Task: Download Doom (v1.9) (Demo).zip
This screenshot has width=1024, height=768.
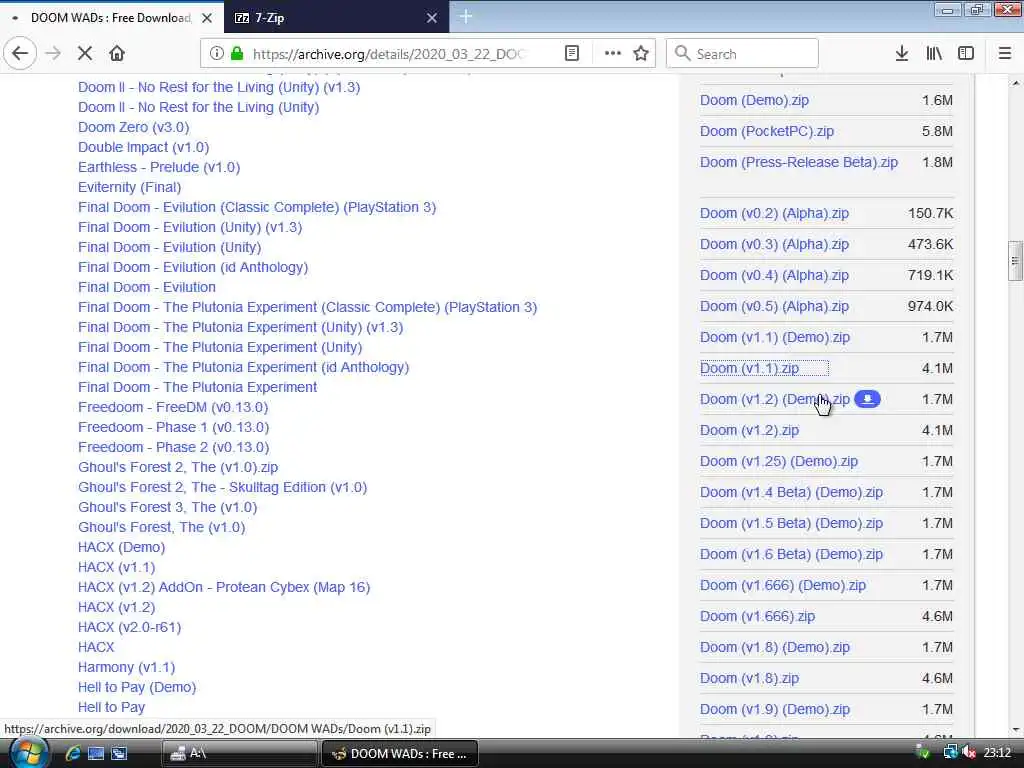Action: pos(775,709)
